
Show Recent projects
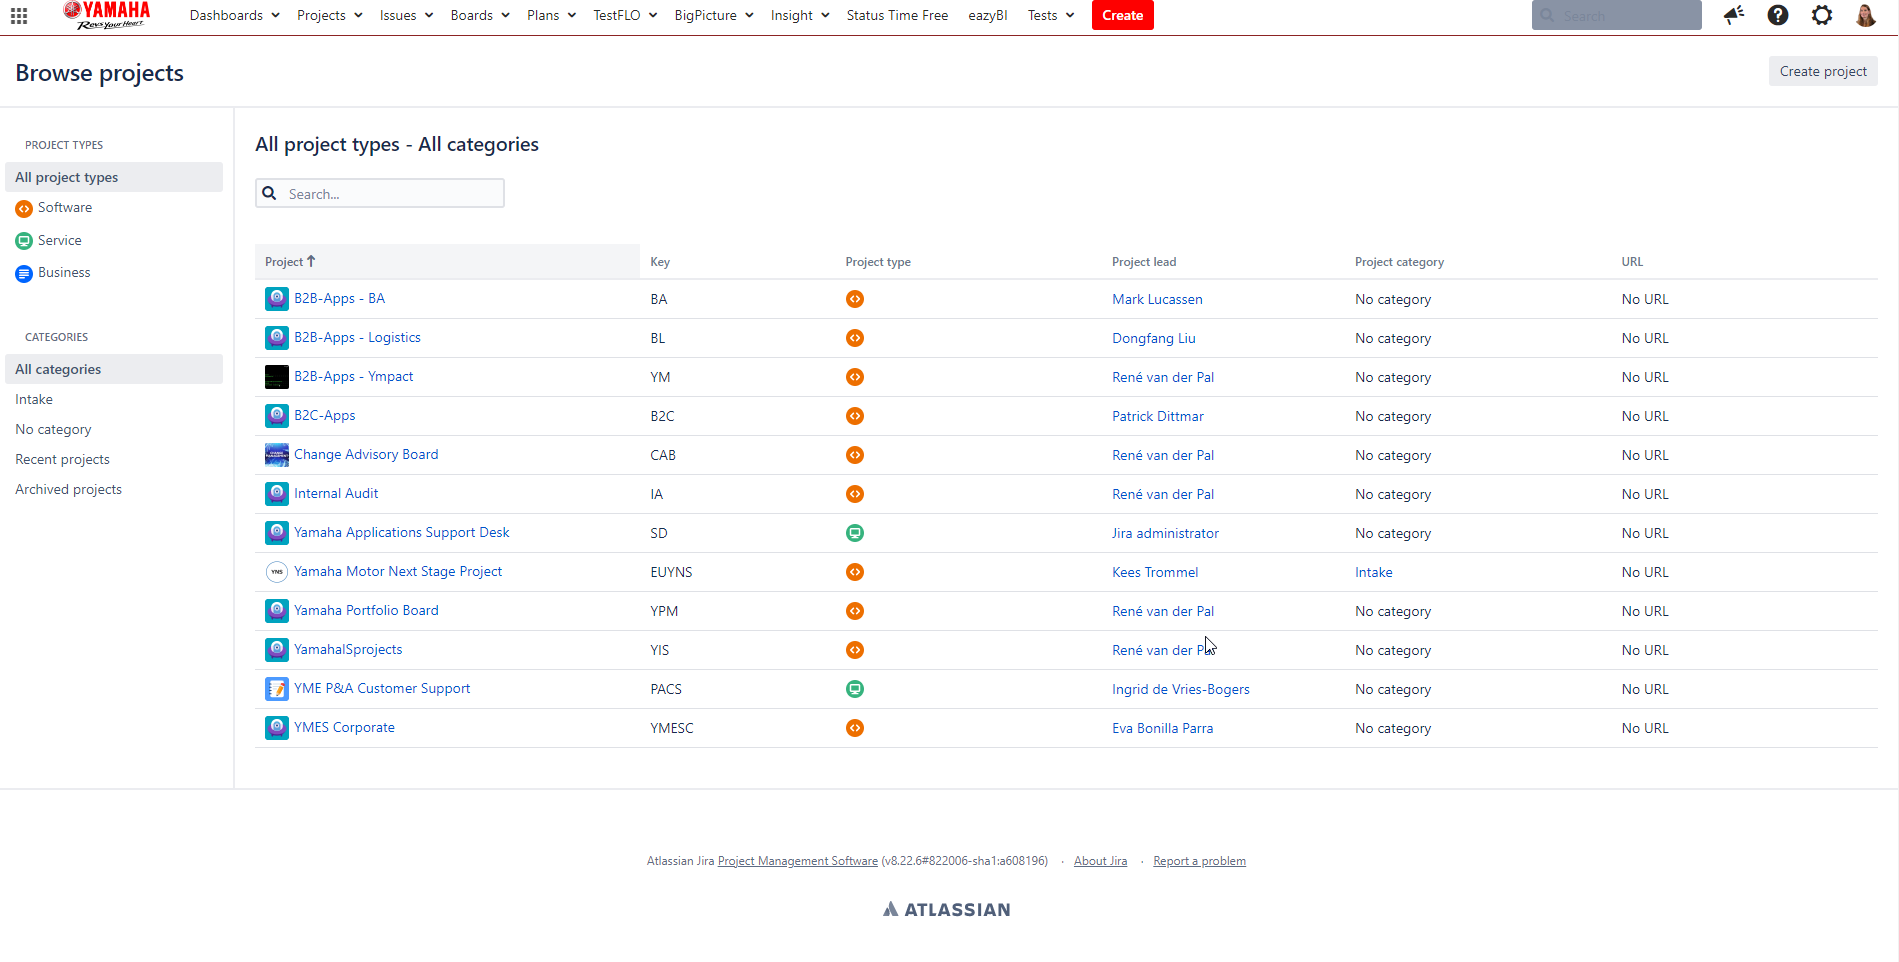click(x=62, y=459)
